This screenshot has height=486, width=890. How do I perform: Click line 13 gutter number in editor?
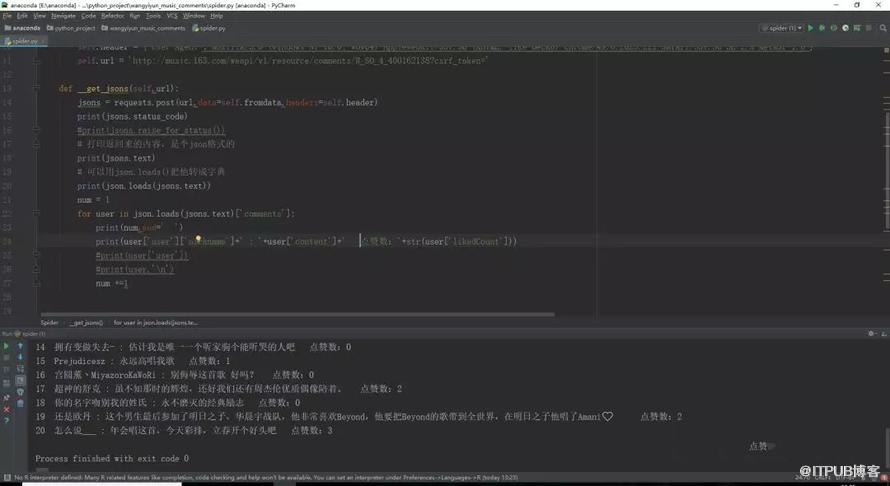[x=7, y=89]
